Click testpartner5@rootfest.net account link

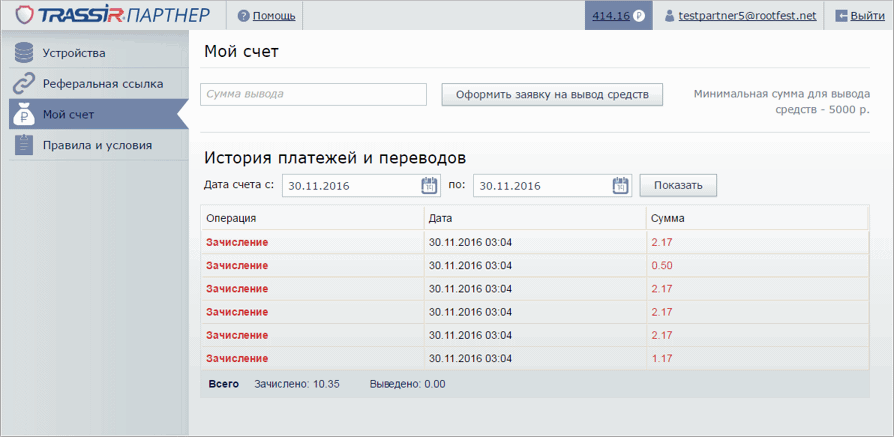pos(747,16)
